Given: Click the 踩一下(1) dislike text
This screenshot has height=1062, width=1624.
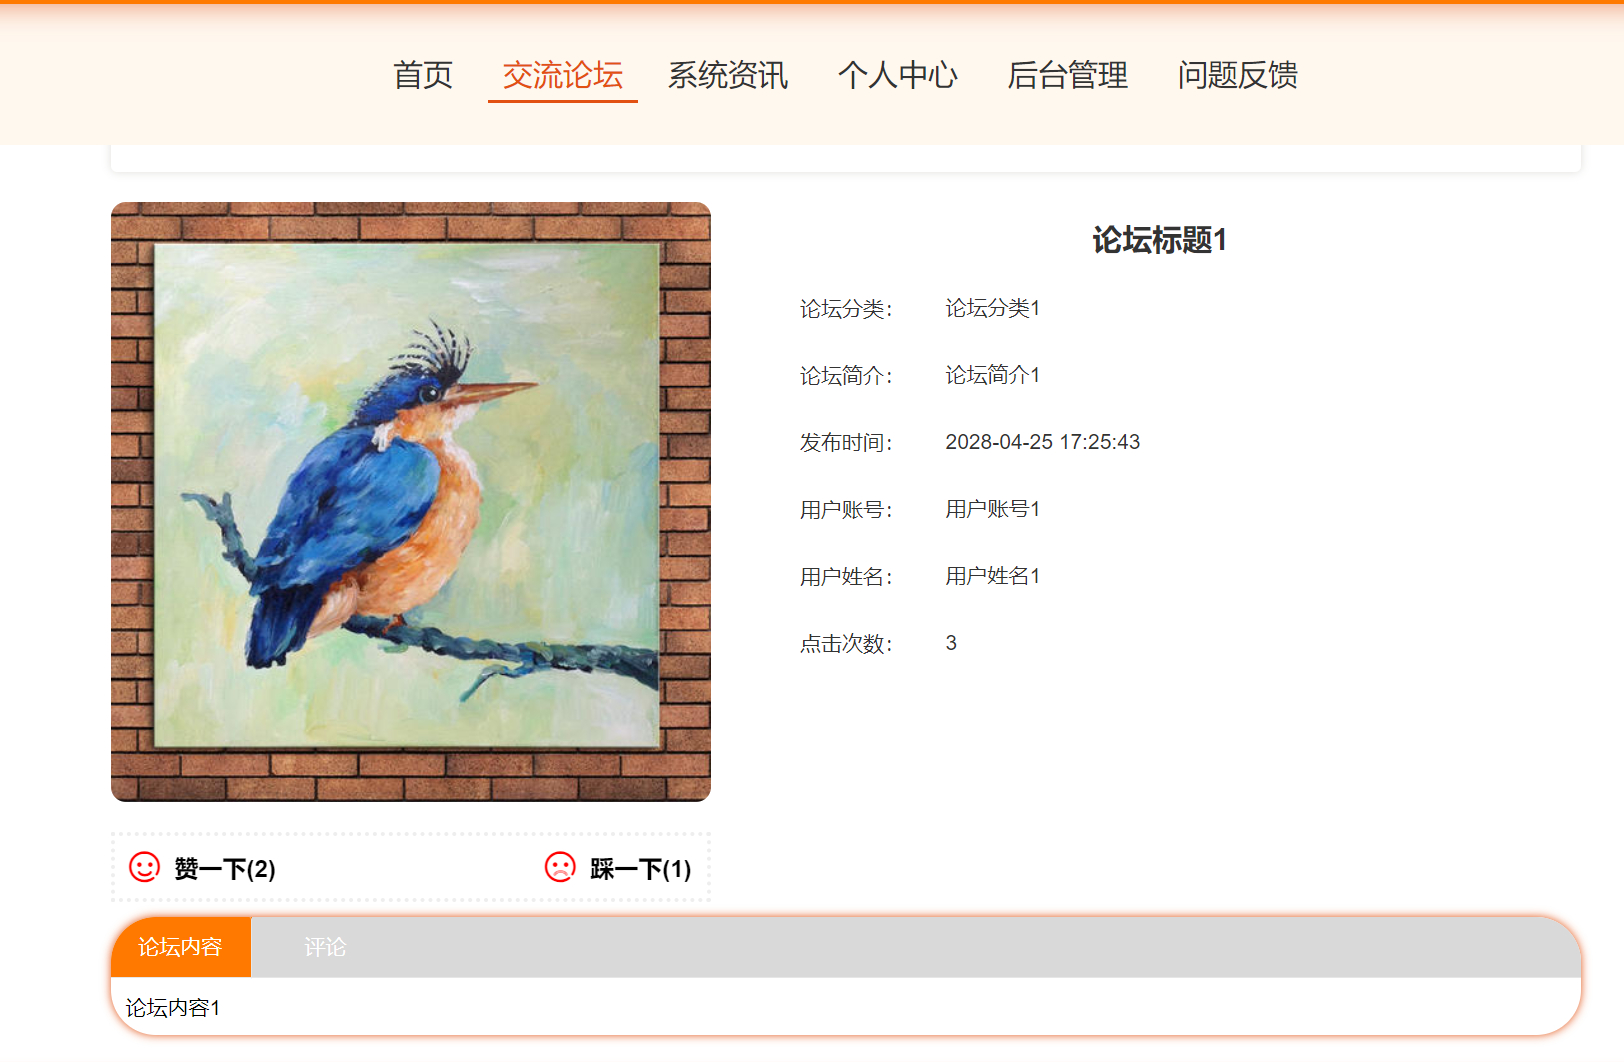Looking at the screenshot, I should coord(641,869).
